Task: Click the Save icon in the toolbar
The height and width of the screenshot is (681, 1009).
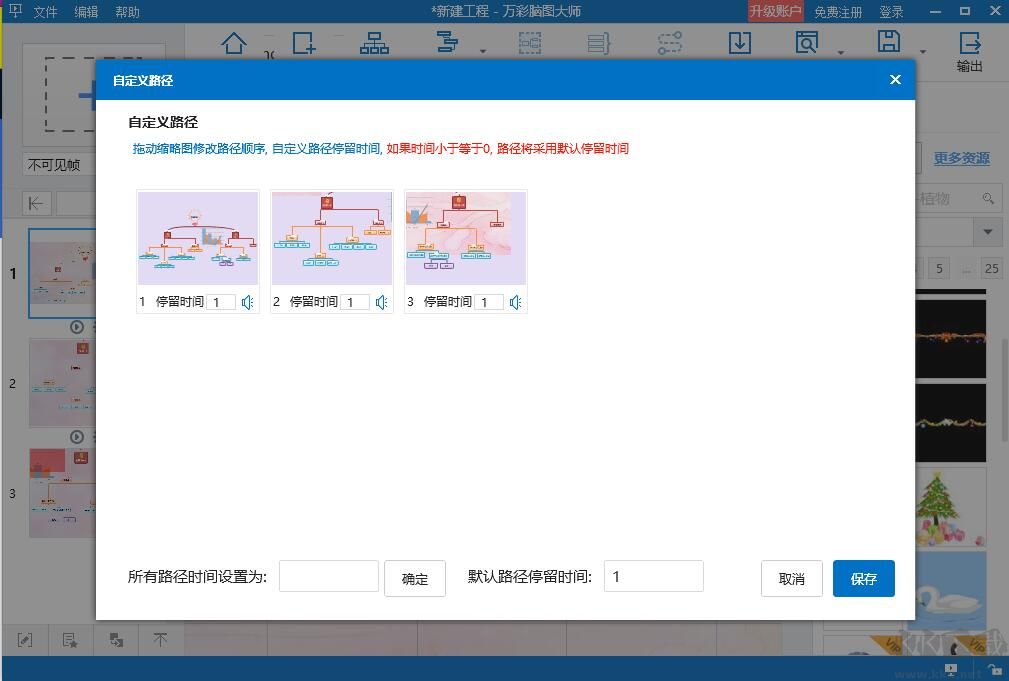Action: tap(888, 43)
